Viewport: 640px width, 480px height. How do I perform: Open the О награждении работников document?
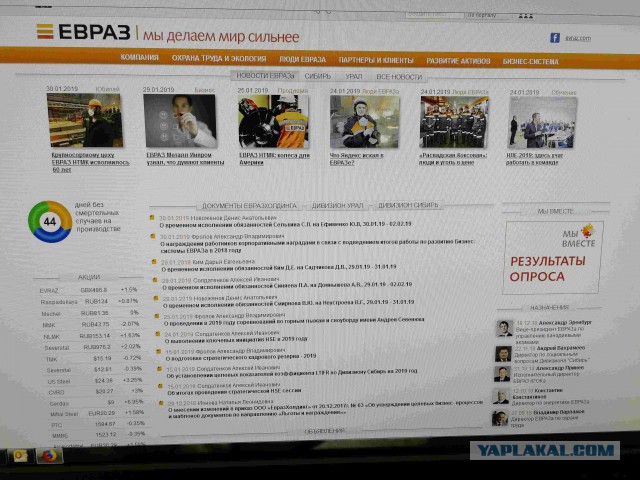click(317, 246)
